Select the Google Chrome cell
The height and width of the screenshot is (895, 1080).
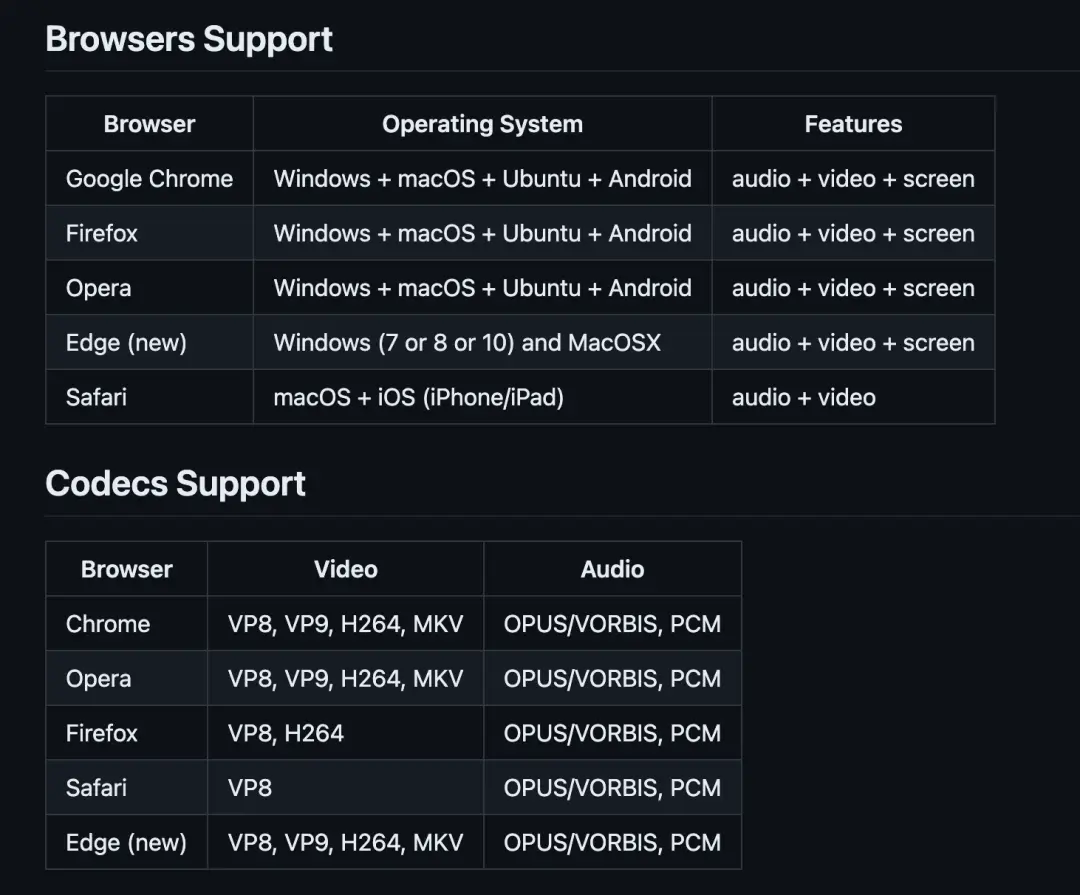149,179
